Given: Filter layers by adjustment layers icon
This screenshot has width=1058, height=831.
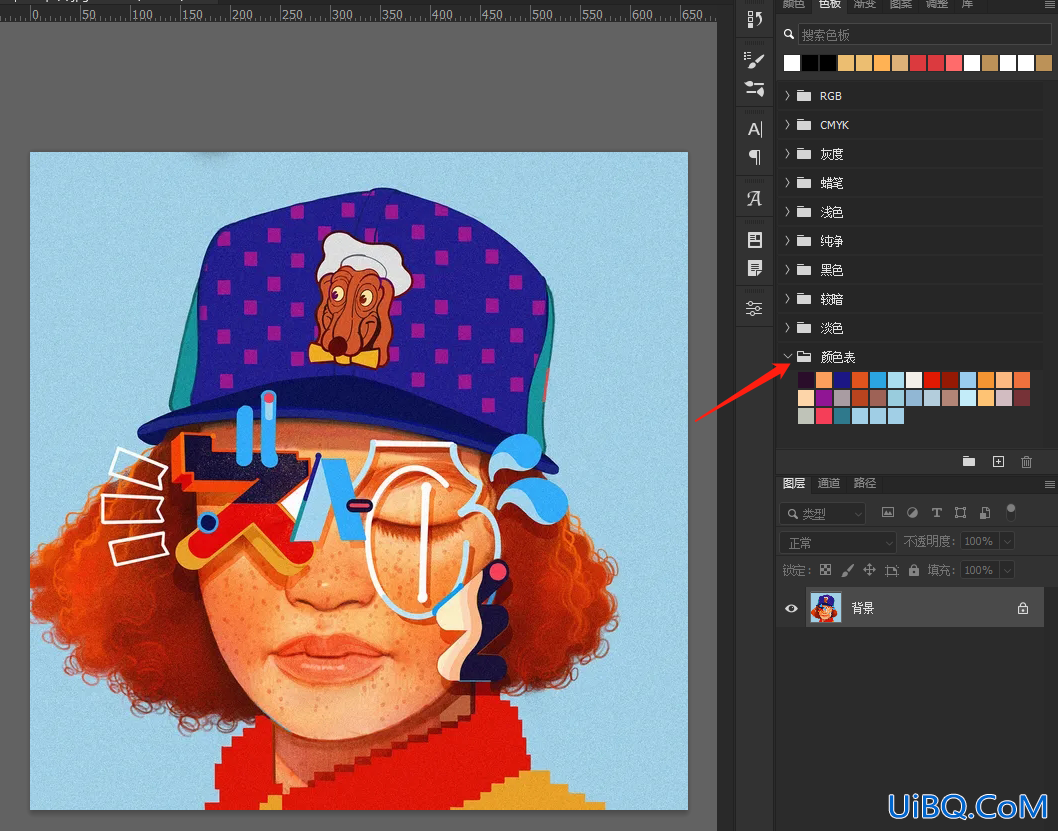Looking at the screenshot, I should pyautogui.click(x=912, y=513).
